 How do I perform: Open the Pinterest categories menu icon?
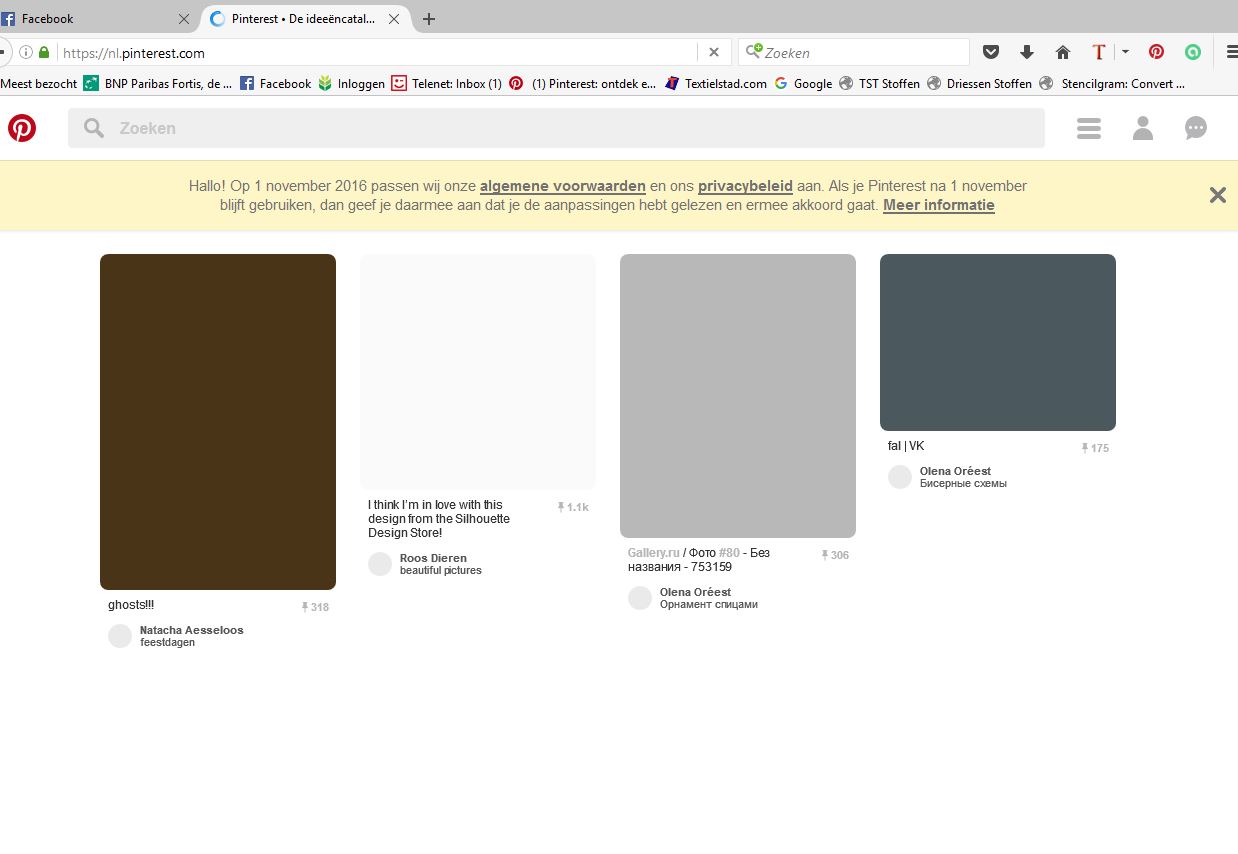tap(1089, 128)
